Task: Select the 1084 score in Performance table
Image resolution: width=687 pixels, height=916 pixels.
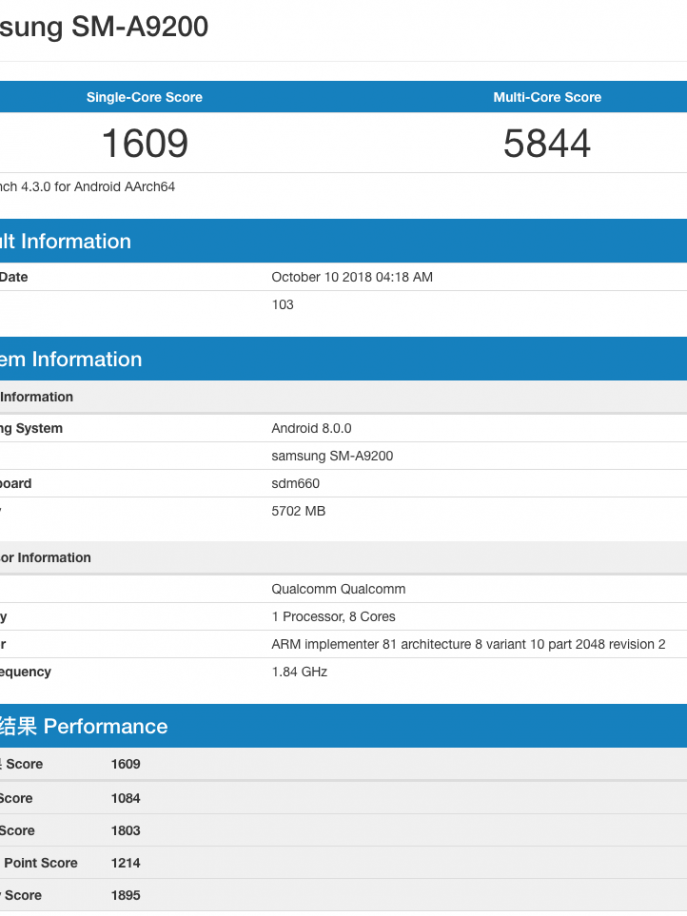Action: (126, 799)
